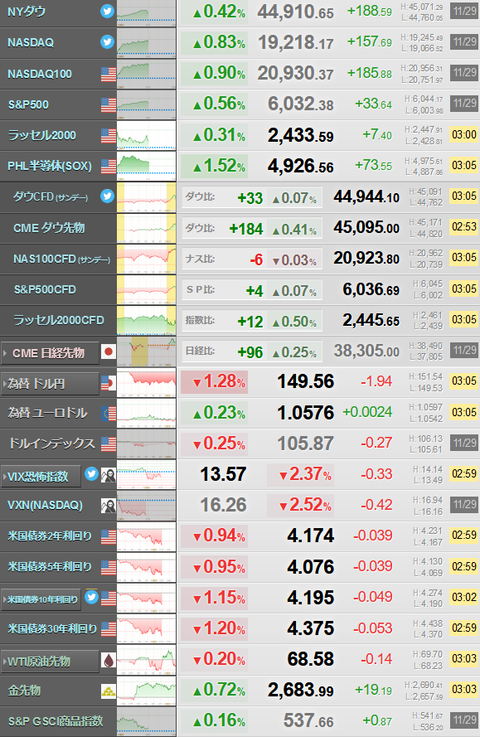Open the NYダウ mini chart
This screenshot has height=737, width=480.
146,12
